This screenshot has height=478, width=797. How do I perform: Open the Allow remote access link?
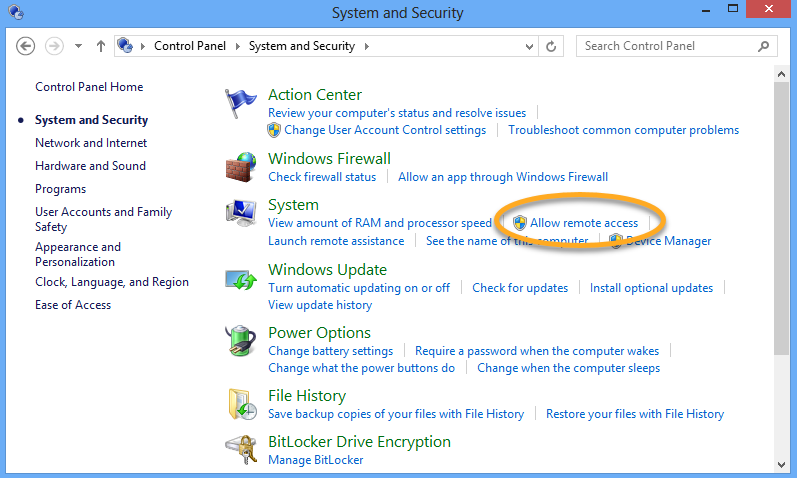coord(584,223)
